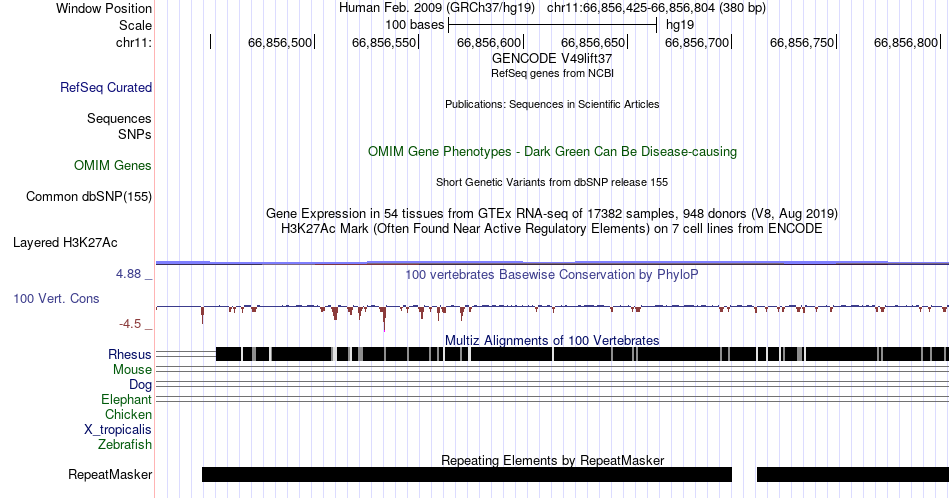The width and height of the screenshot is (950, 498).
Task: Click the 100 bases scale bar
Action: [x=553, y=25]
